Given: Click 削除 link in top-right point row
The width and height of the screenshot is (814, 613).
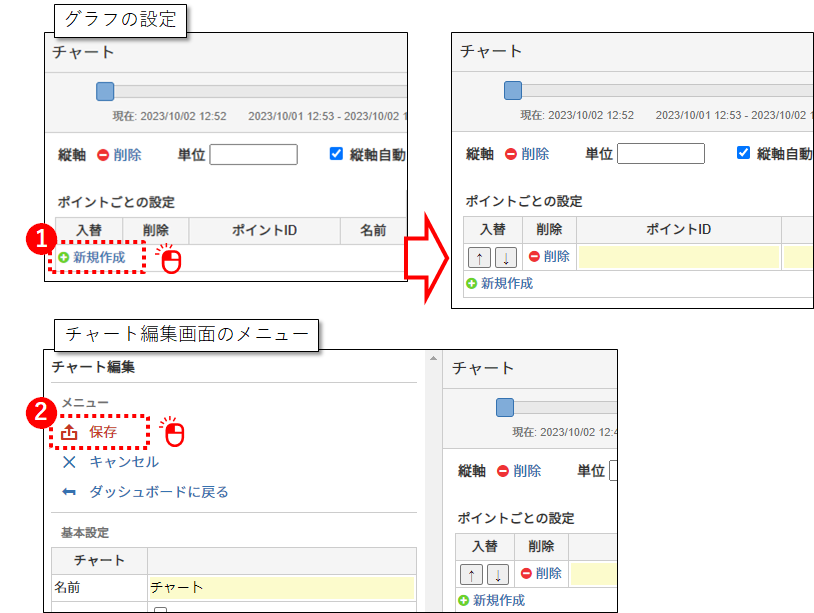Looking at the screenshot, I should tap(557, 256).
